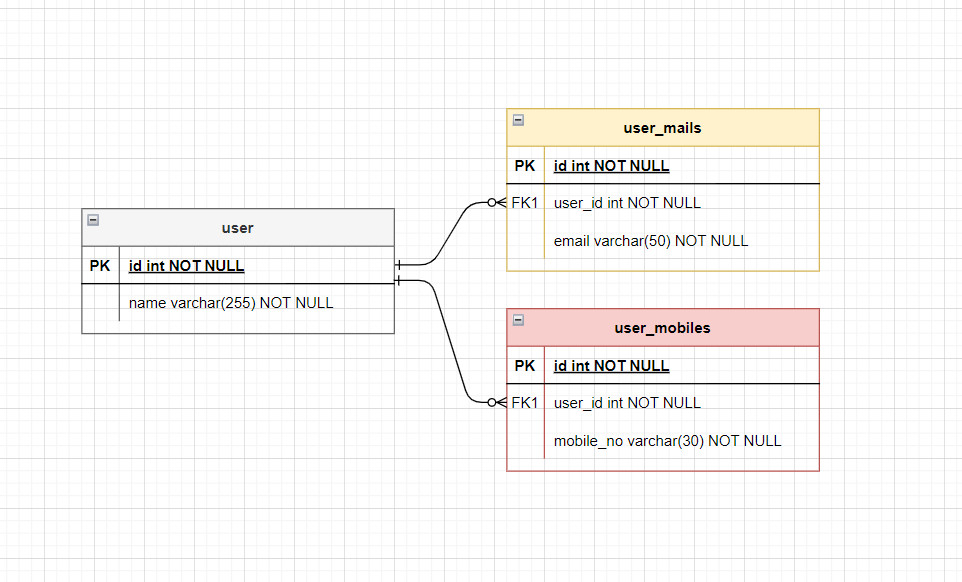This screenshot has height=582, width=962.
Task: Select FK1 label in user_mails table
Action: pyautogui.click(x=525, y=203)
